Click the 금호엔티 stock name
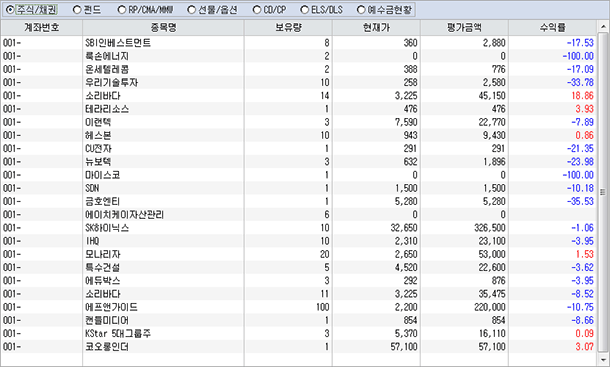This screenshot has height=367, width=610. [103, 202]
